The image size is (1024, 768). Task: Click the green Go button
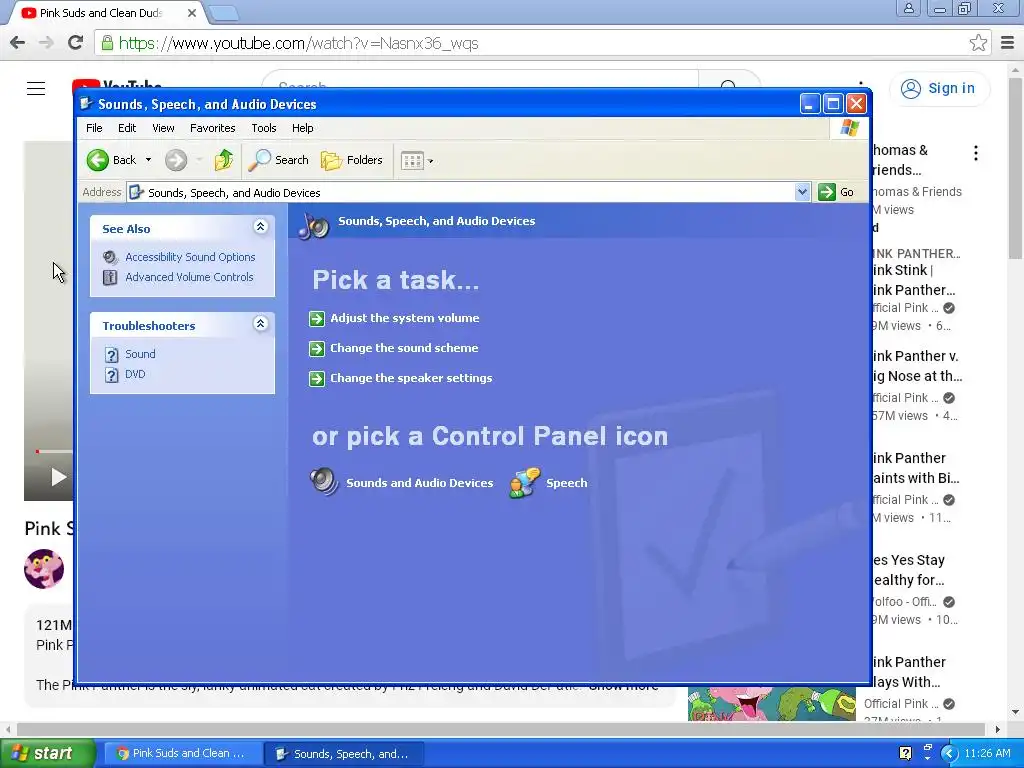[837, 192]
